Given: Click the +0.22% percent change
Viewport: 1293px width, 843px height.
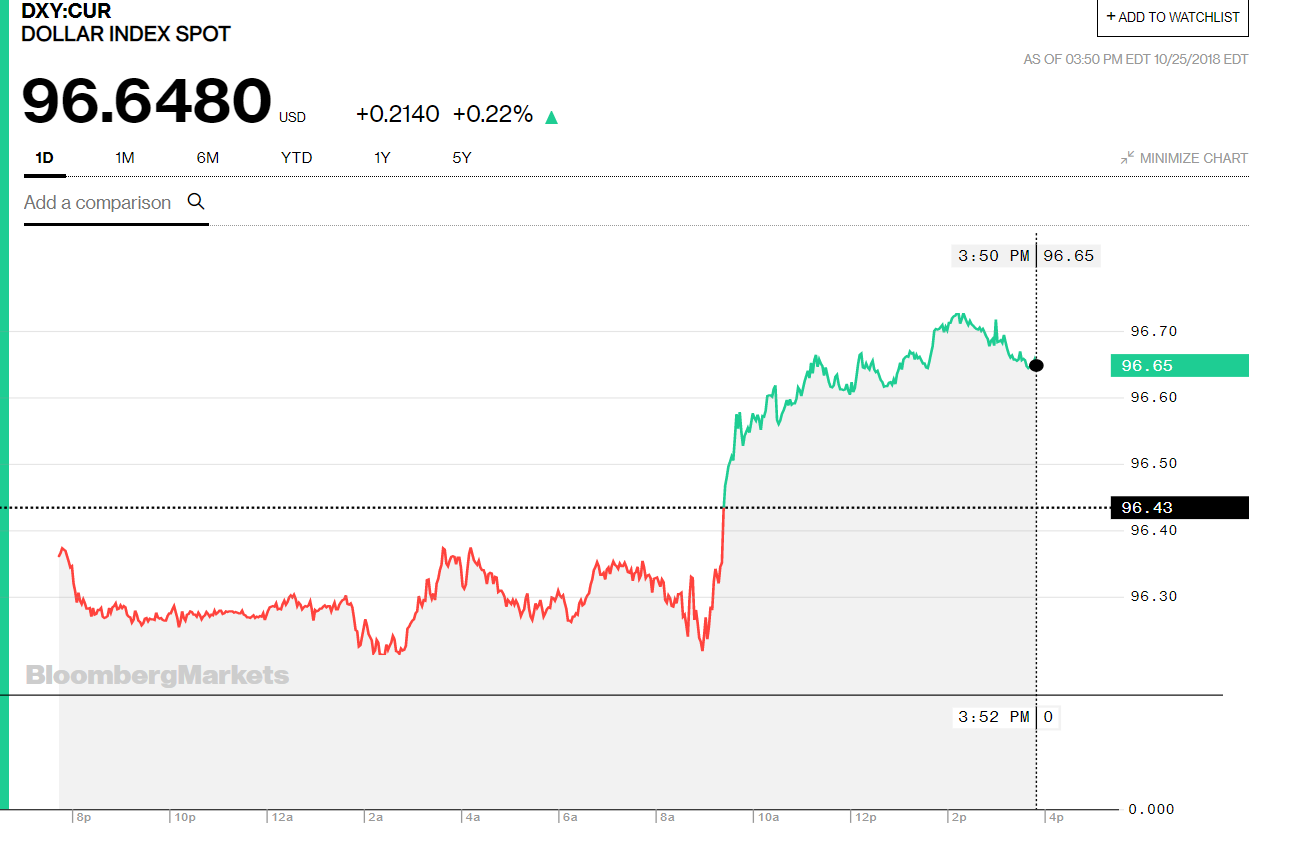Looking at the screenshot, I should click(x=493, y=114).
